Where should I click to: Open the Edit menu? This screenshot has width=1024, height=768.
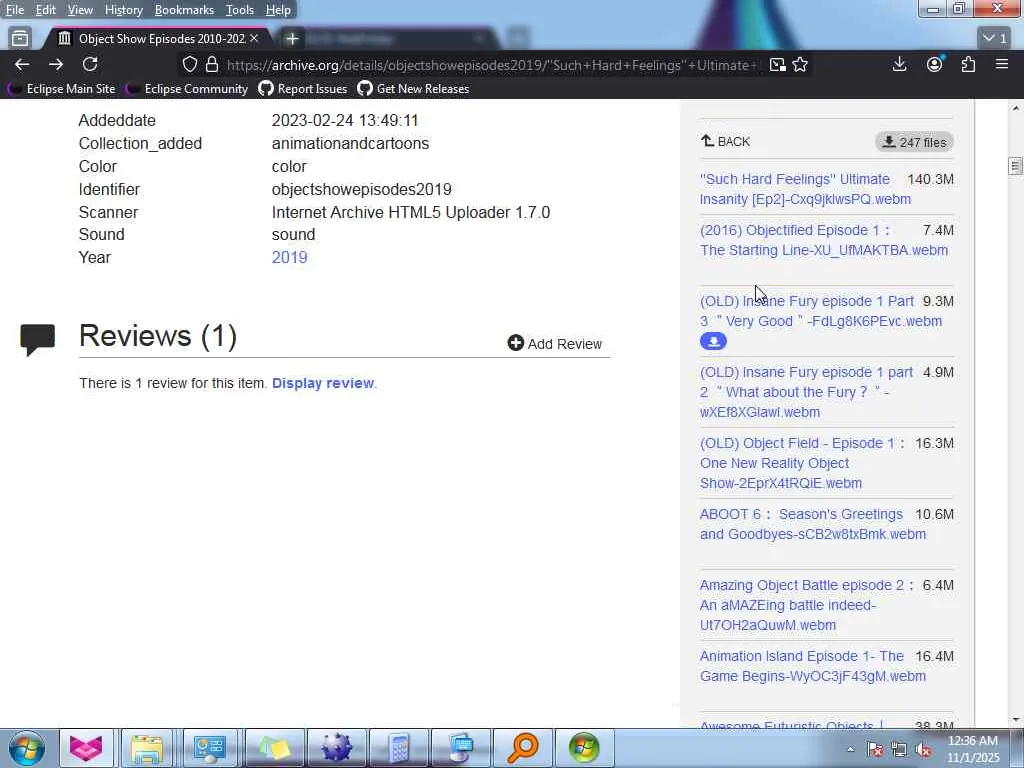pos(45,10)
